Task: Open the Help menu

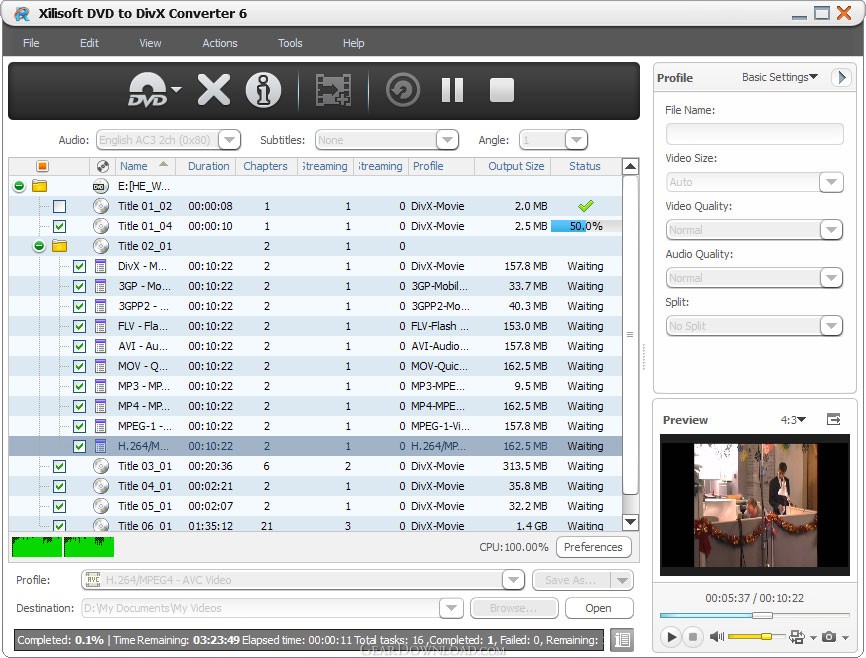Action: pos(353,43)
